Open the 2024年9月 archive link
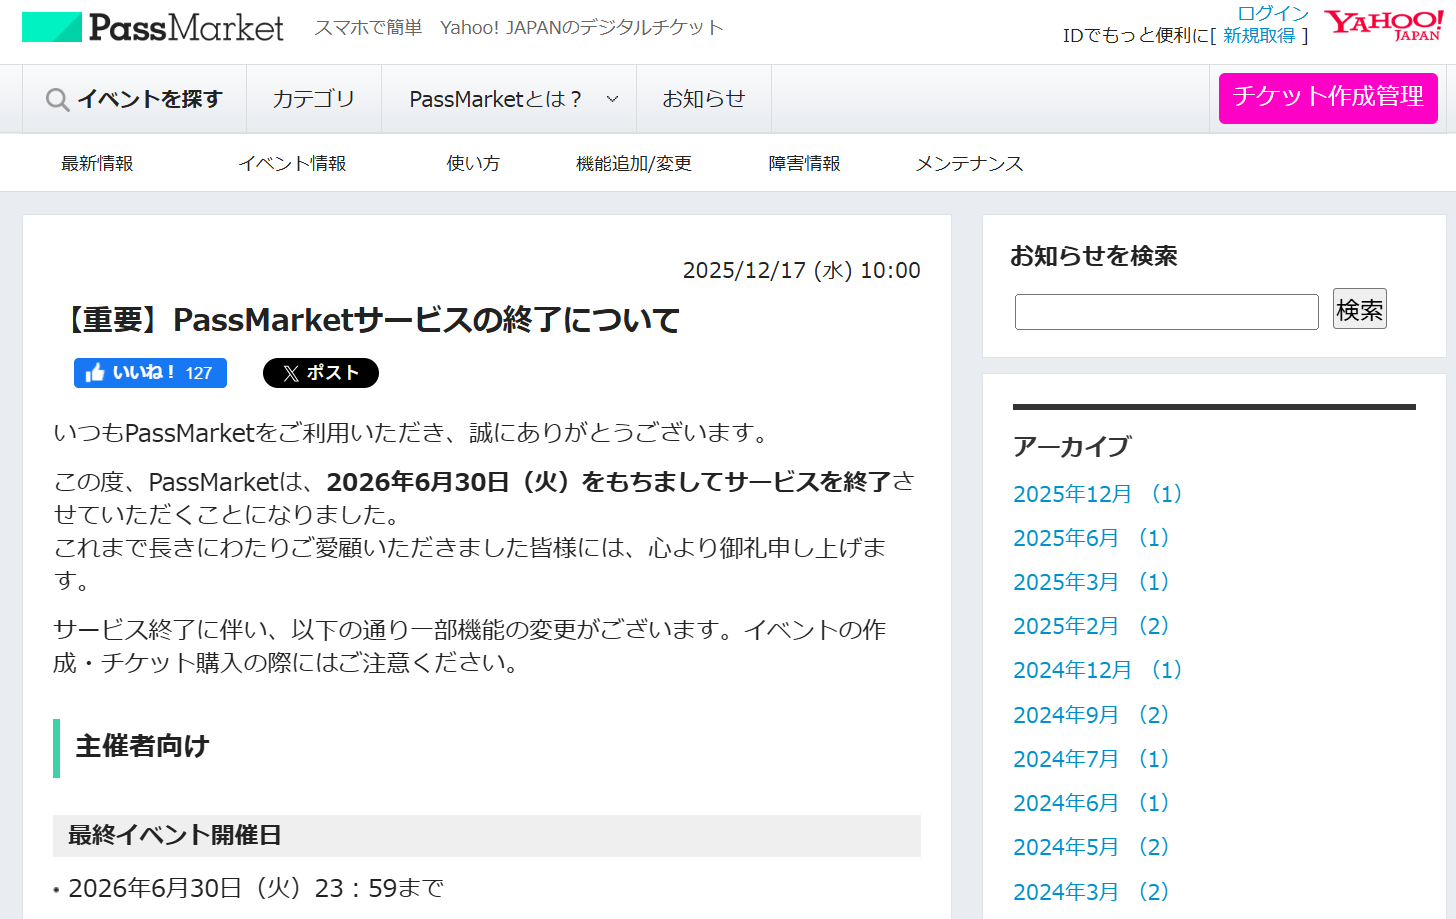1456x919 pixels. [x=1090, y=715]
